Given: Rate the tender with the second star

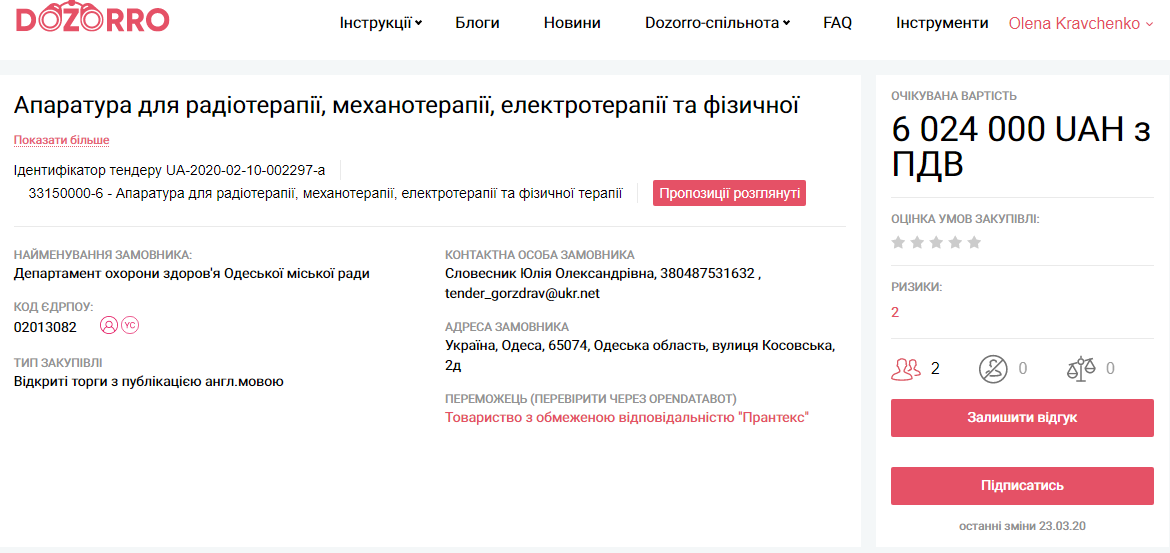Looking at the screenshot, I should tap(918, 243).
